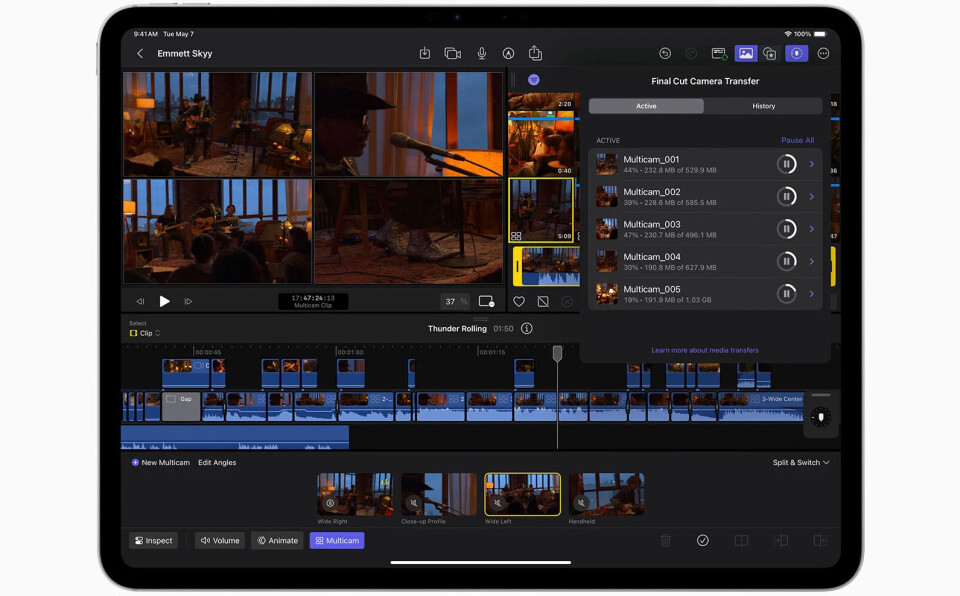Click the project info icon beside Thunder Rolling

pyautogui.click(x=527, y=328)
